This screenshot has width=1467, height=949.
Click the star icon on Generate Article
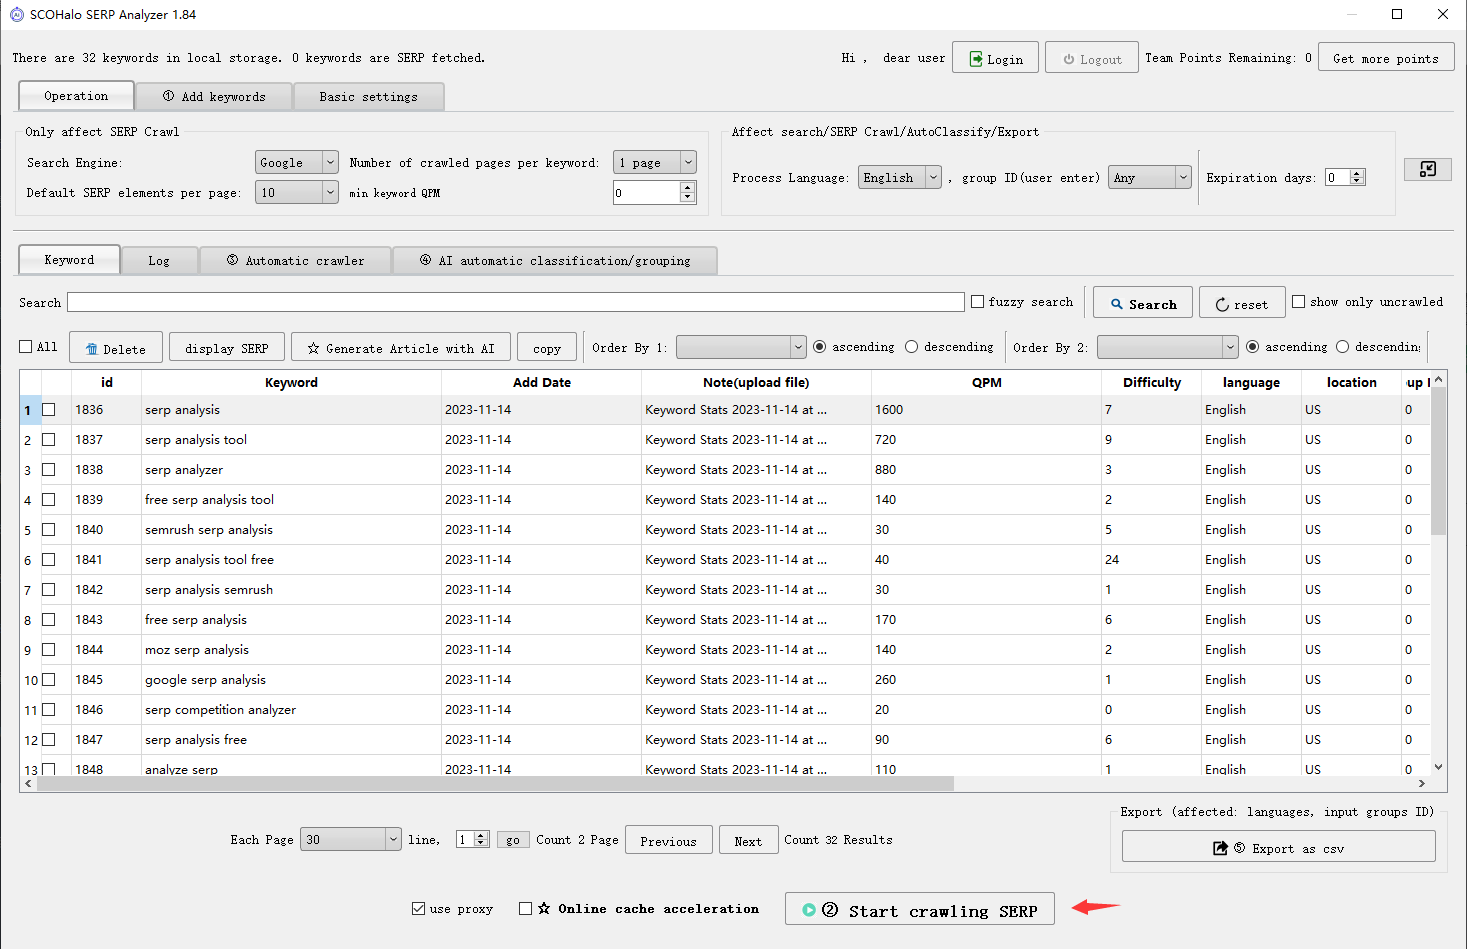coord(314,348)
